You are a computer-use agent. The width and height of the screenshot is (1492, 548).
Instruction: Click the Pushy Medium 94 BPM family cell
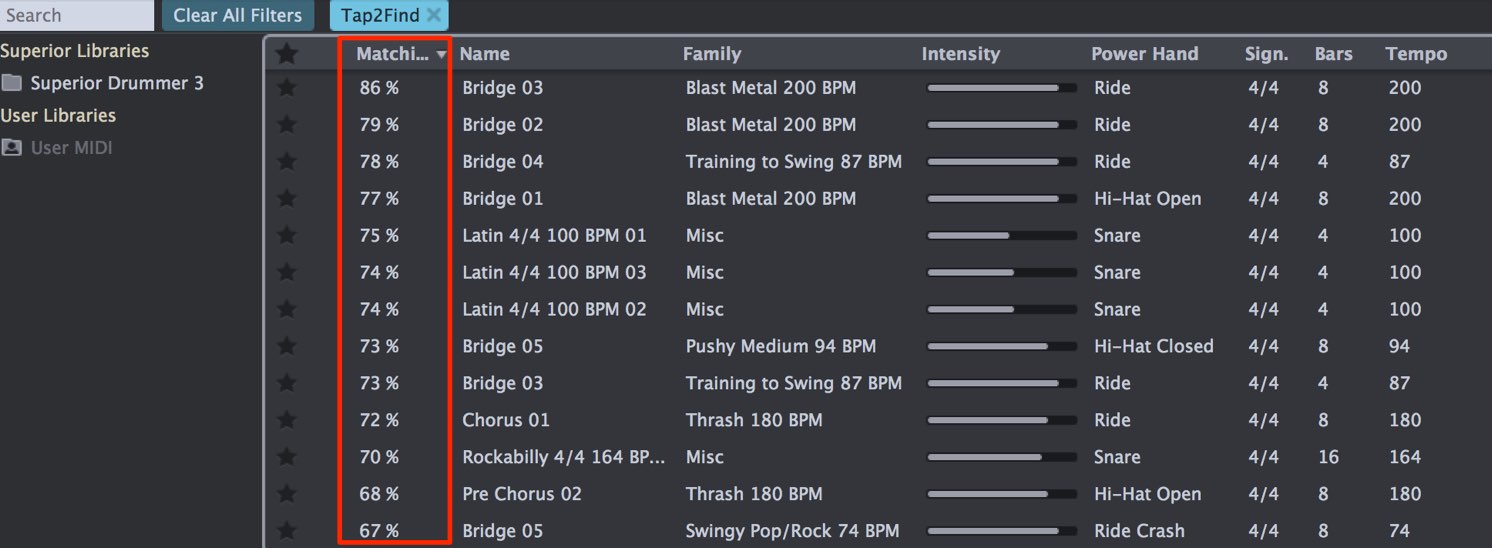coord(781,347)
